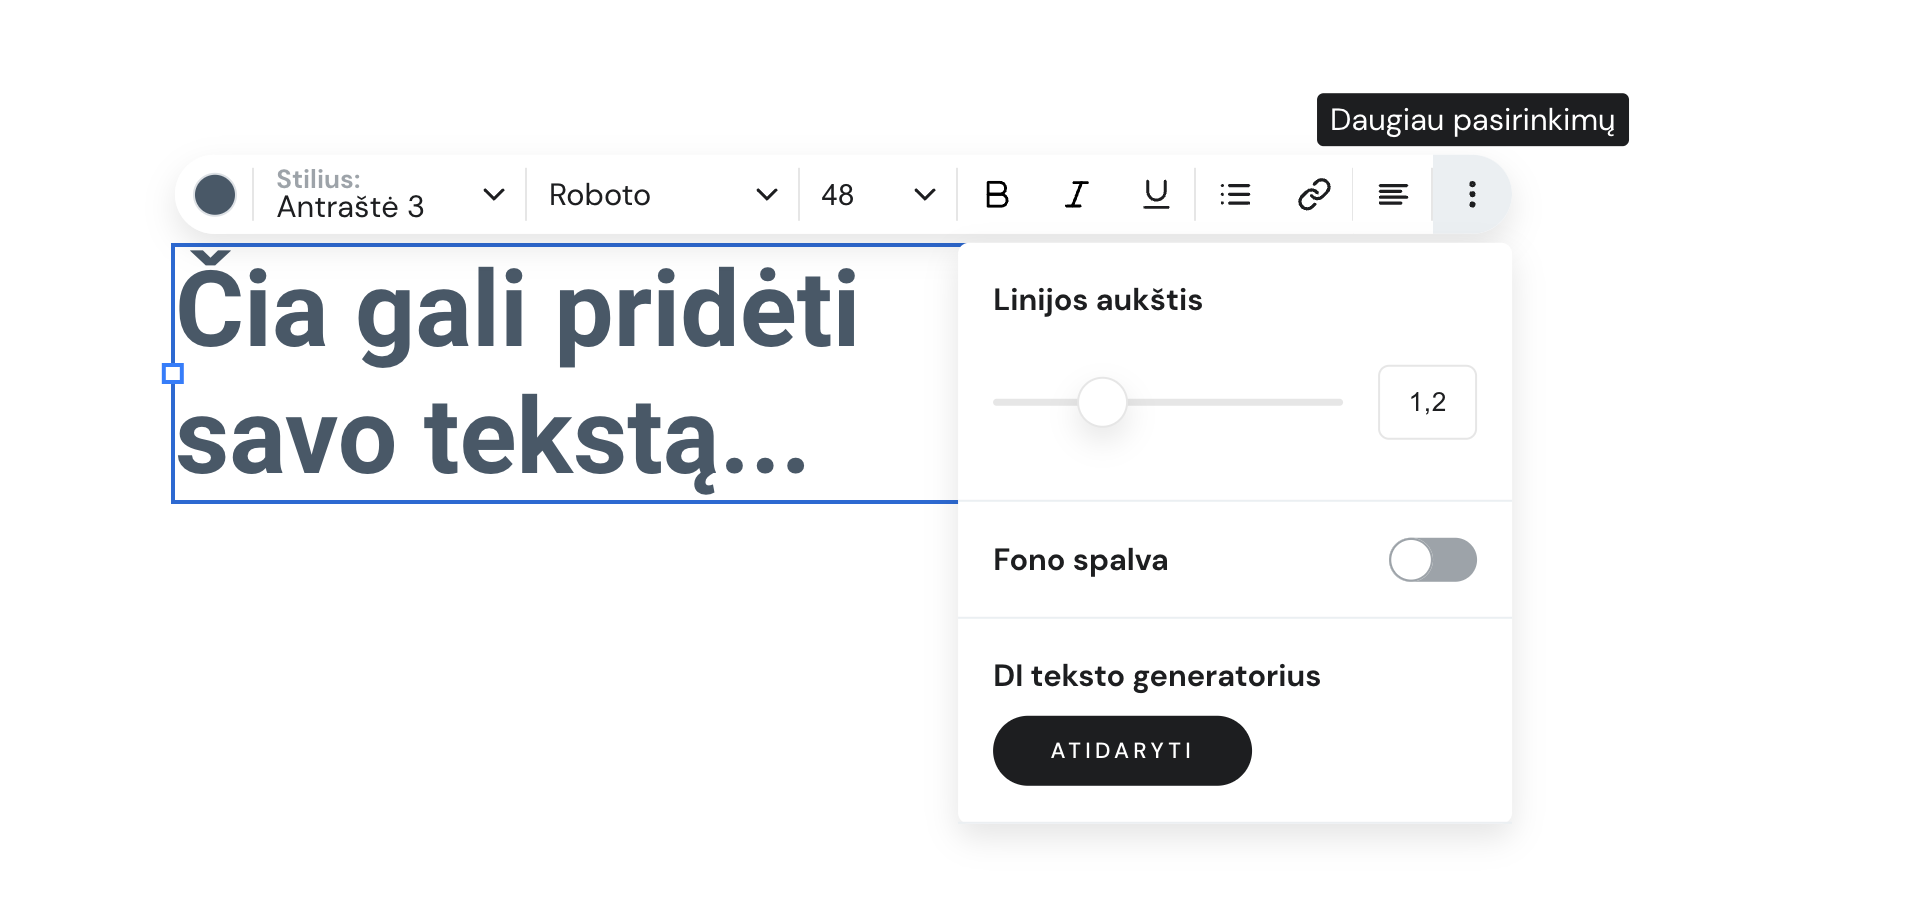Enable the Fono spalva switch
Viewport: 1920px width, 908px height.
pyautogui.click(x=1432, y=560)
